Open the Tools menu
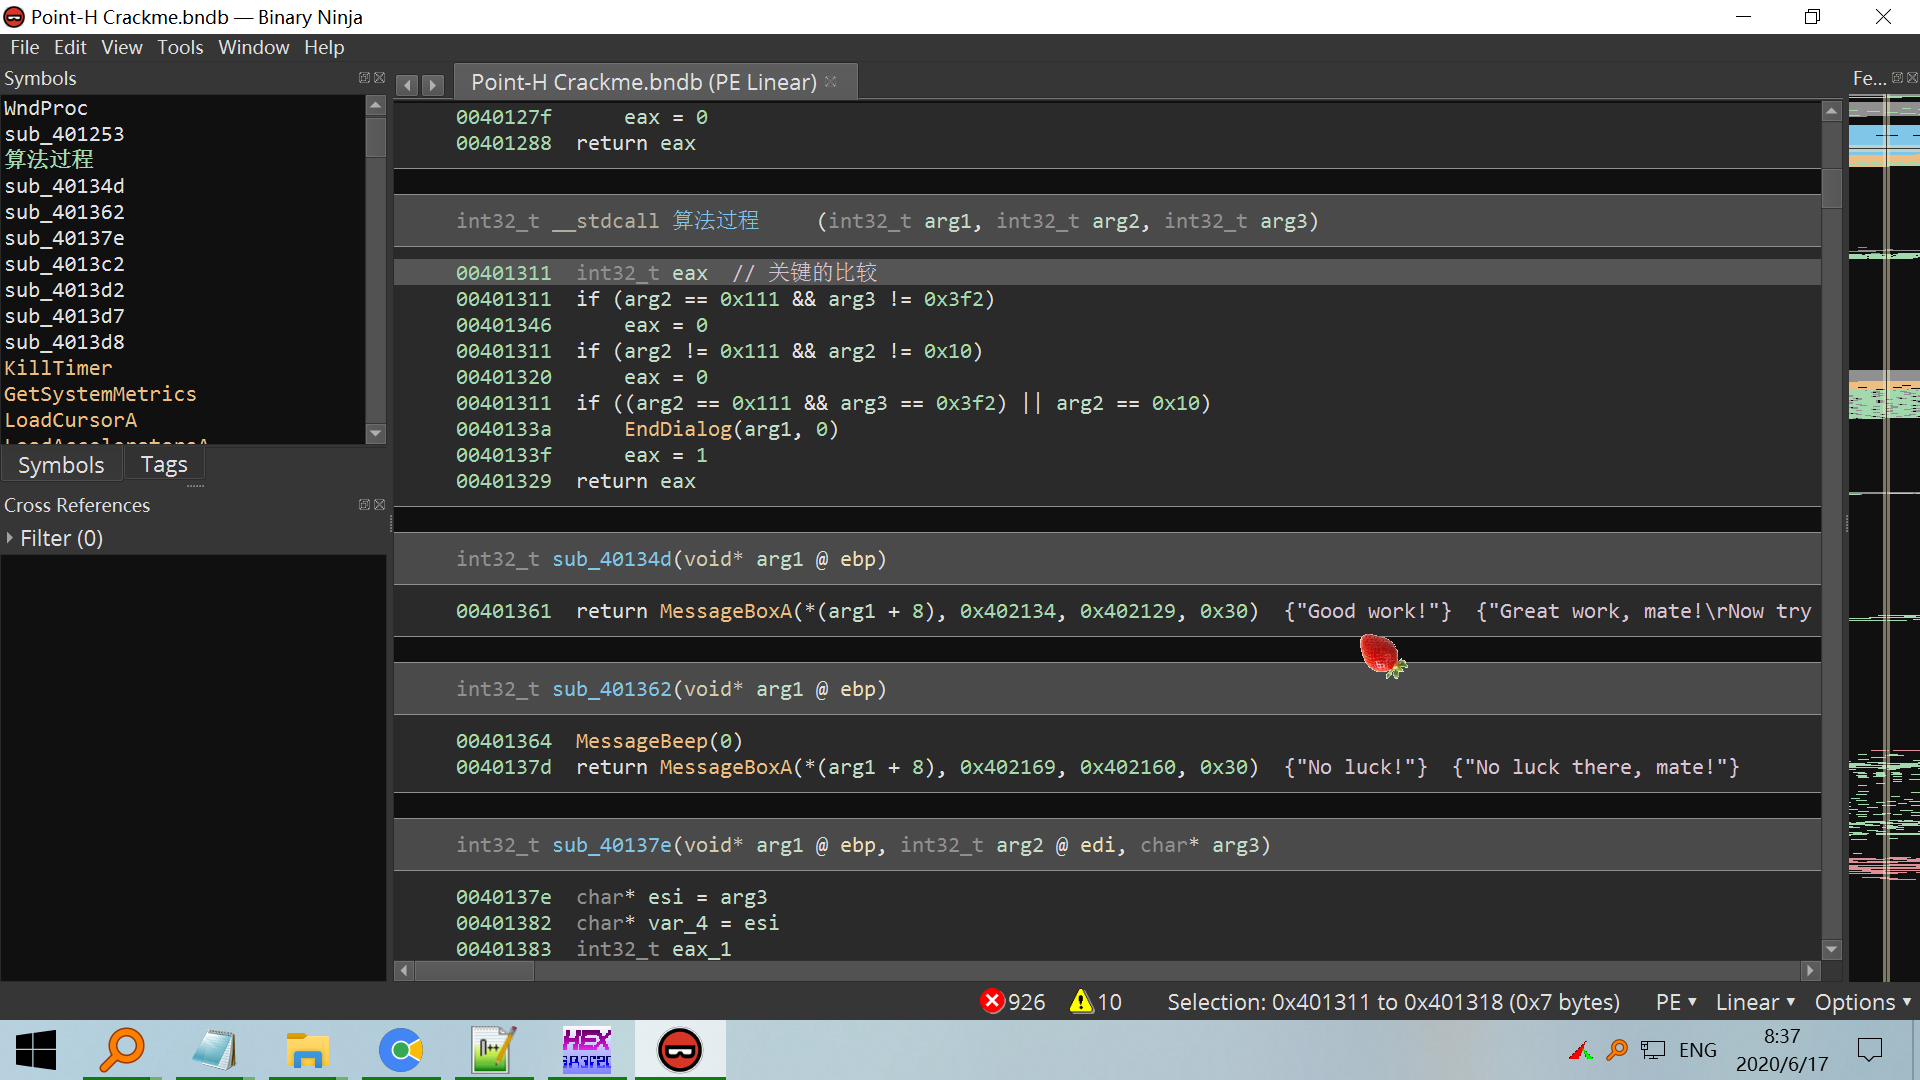This screenshot has height=1080, width=1920. point(180,47)
